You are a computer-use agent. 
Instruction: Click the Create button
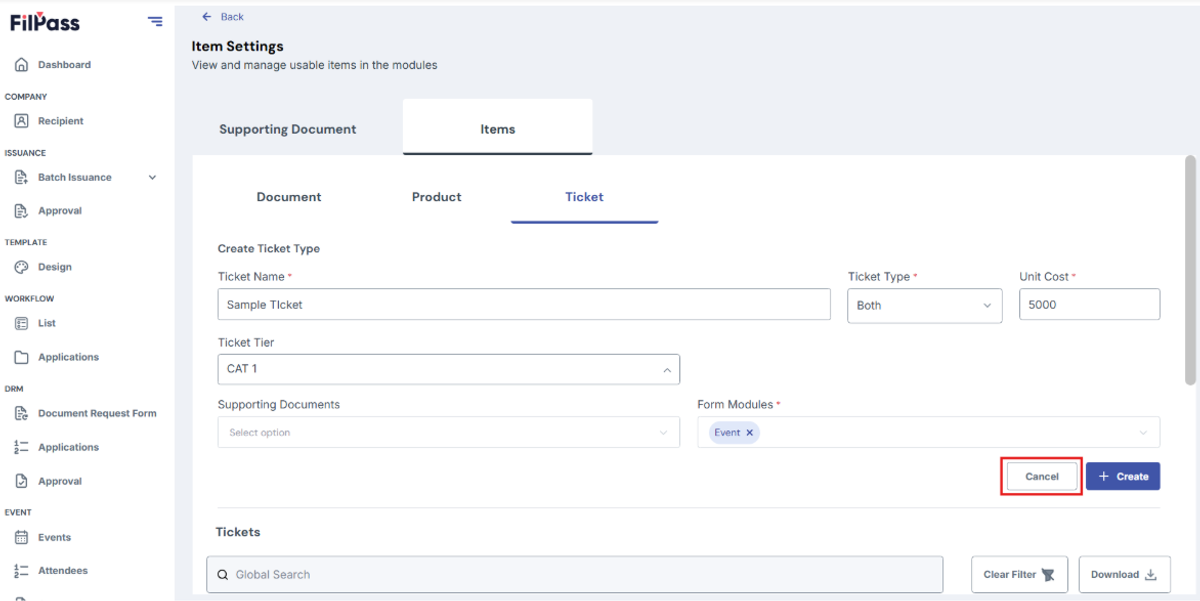point(1123,477)
